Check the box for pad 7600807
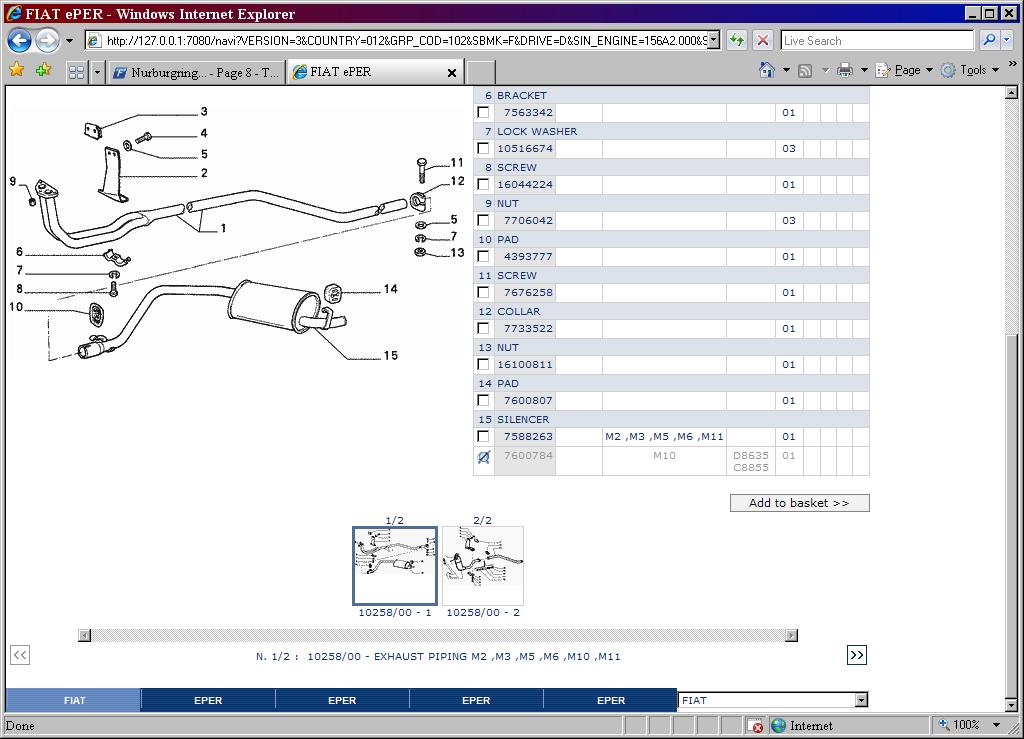The image size is (1024, 739). [483, 400]
